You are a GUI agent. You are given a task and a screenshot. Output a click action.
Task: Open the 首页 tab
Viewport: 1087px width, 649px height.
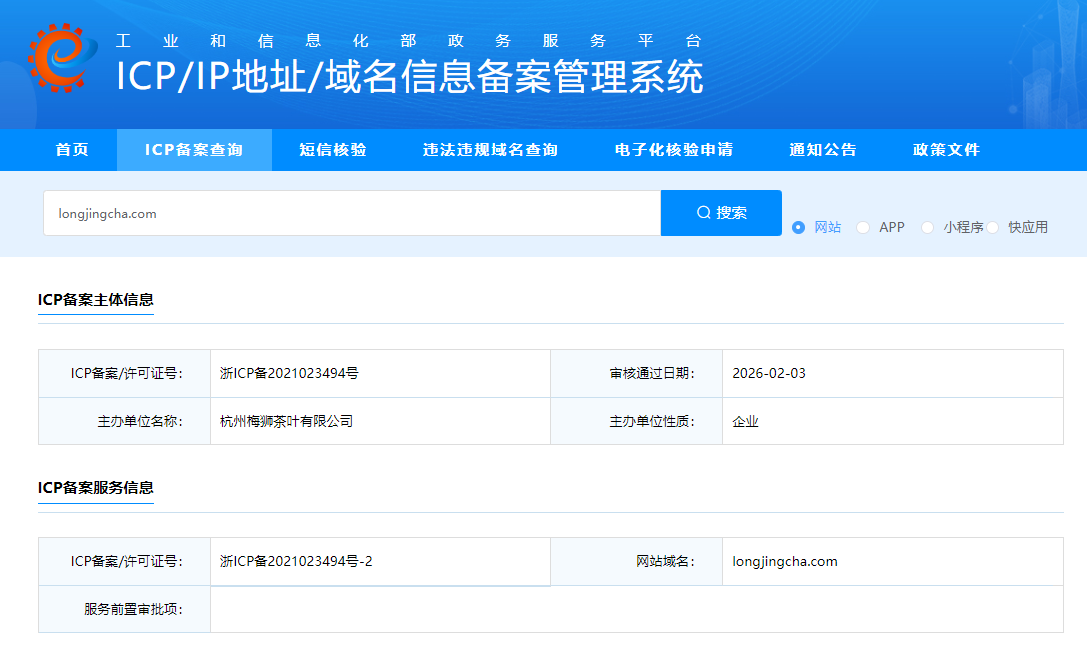(x=72, y=150)
